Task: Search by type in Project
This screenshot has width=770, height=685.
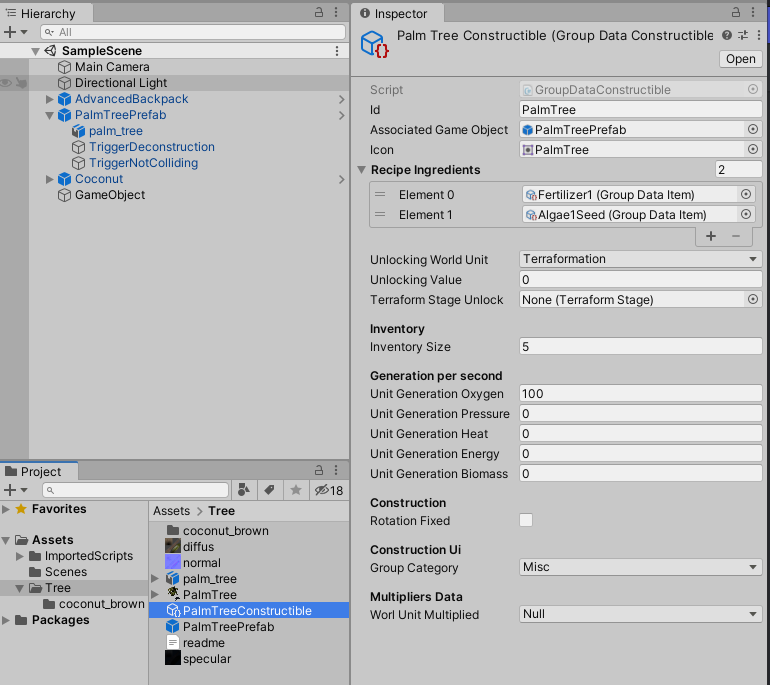Action: coord(244,490)
